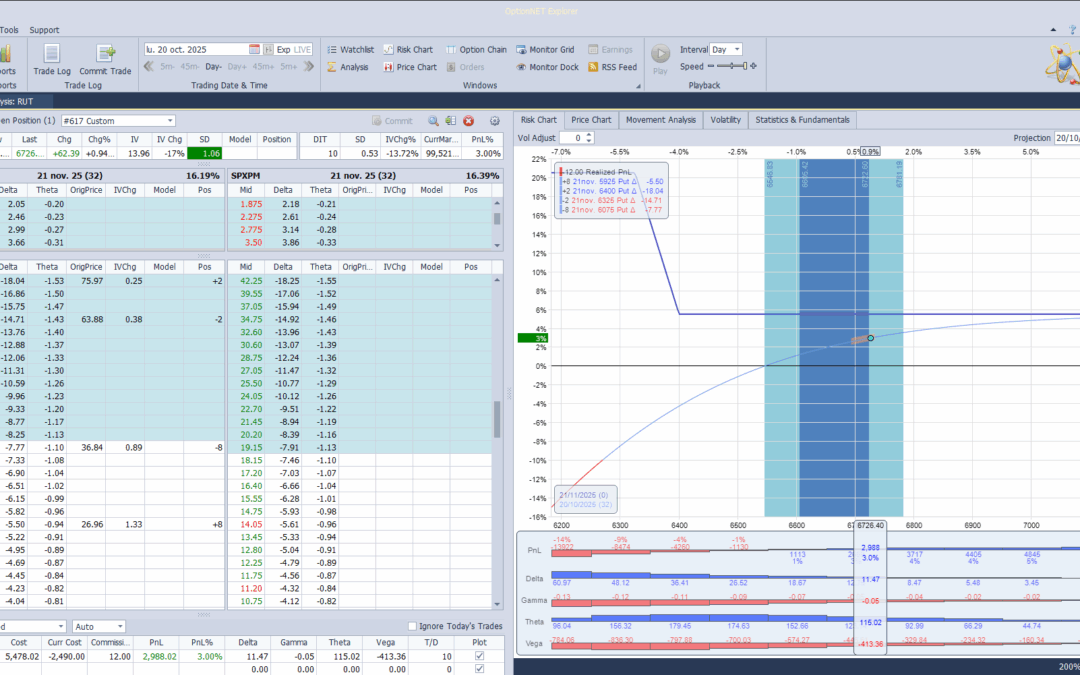Click the 45m- time step button
The image size is (1080, 675).
(189, 67)
